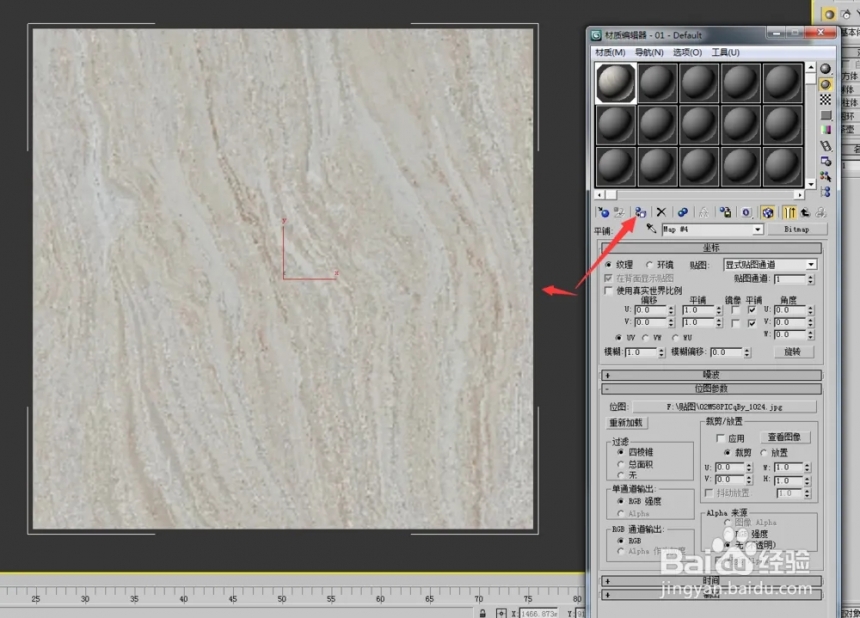Toggle Show End Result icon
Screen dimensions: 860x618
point(789,213)
